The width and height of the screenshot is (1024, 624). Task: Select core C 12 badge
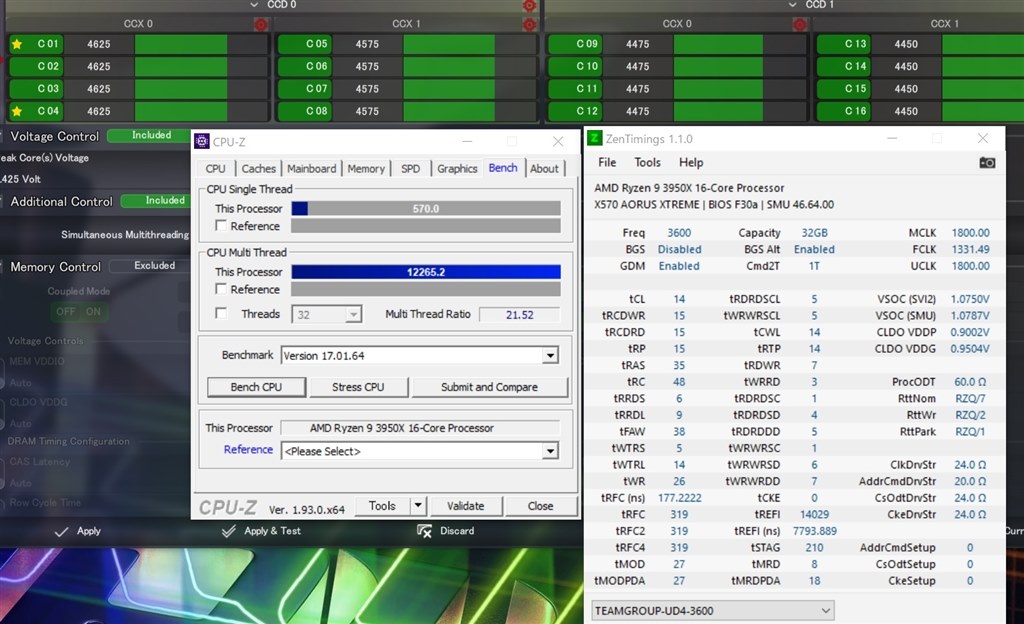(575, 111)
